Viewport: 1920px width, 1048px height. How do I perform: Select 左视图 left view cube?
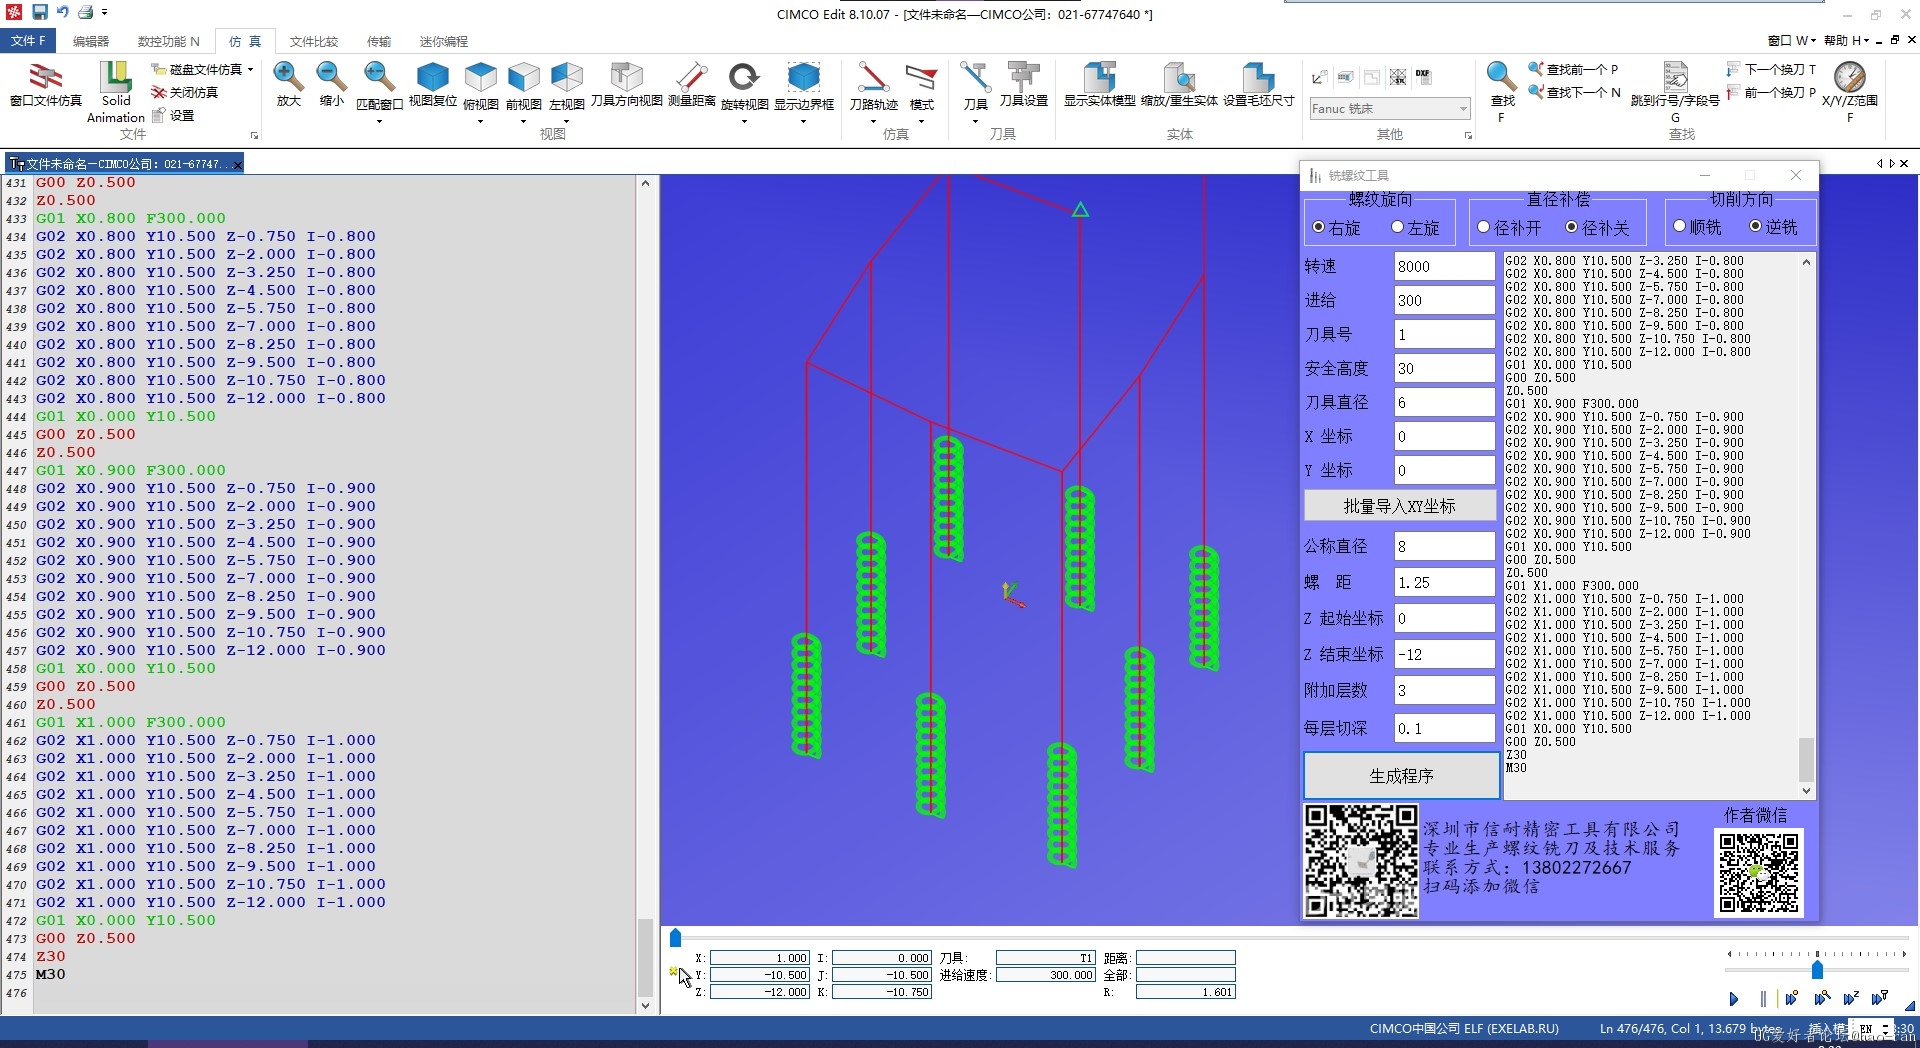point(566,76)
